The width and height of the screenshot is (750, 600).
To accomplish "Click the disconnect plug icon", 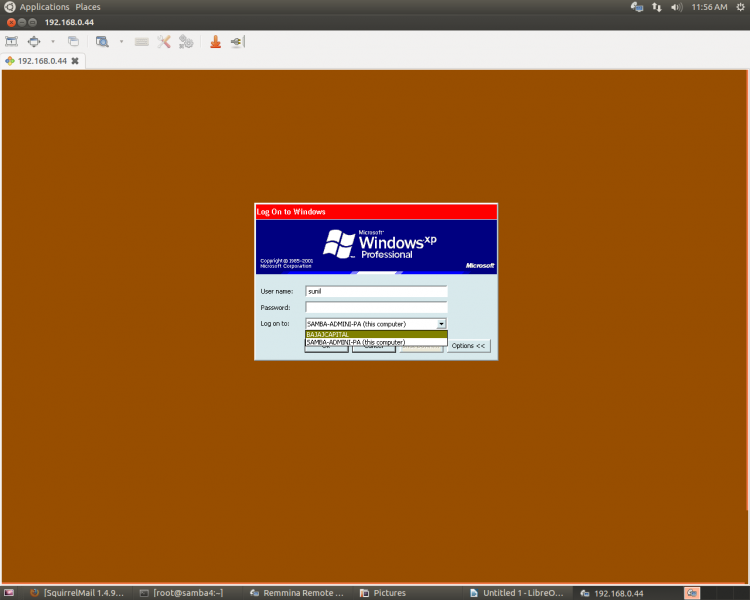I will click(x=237, y=42).
